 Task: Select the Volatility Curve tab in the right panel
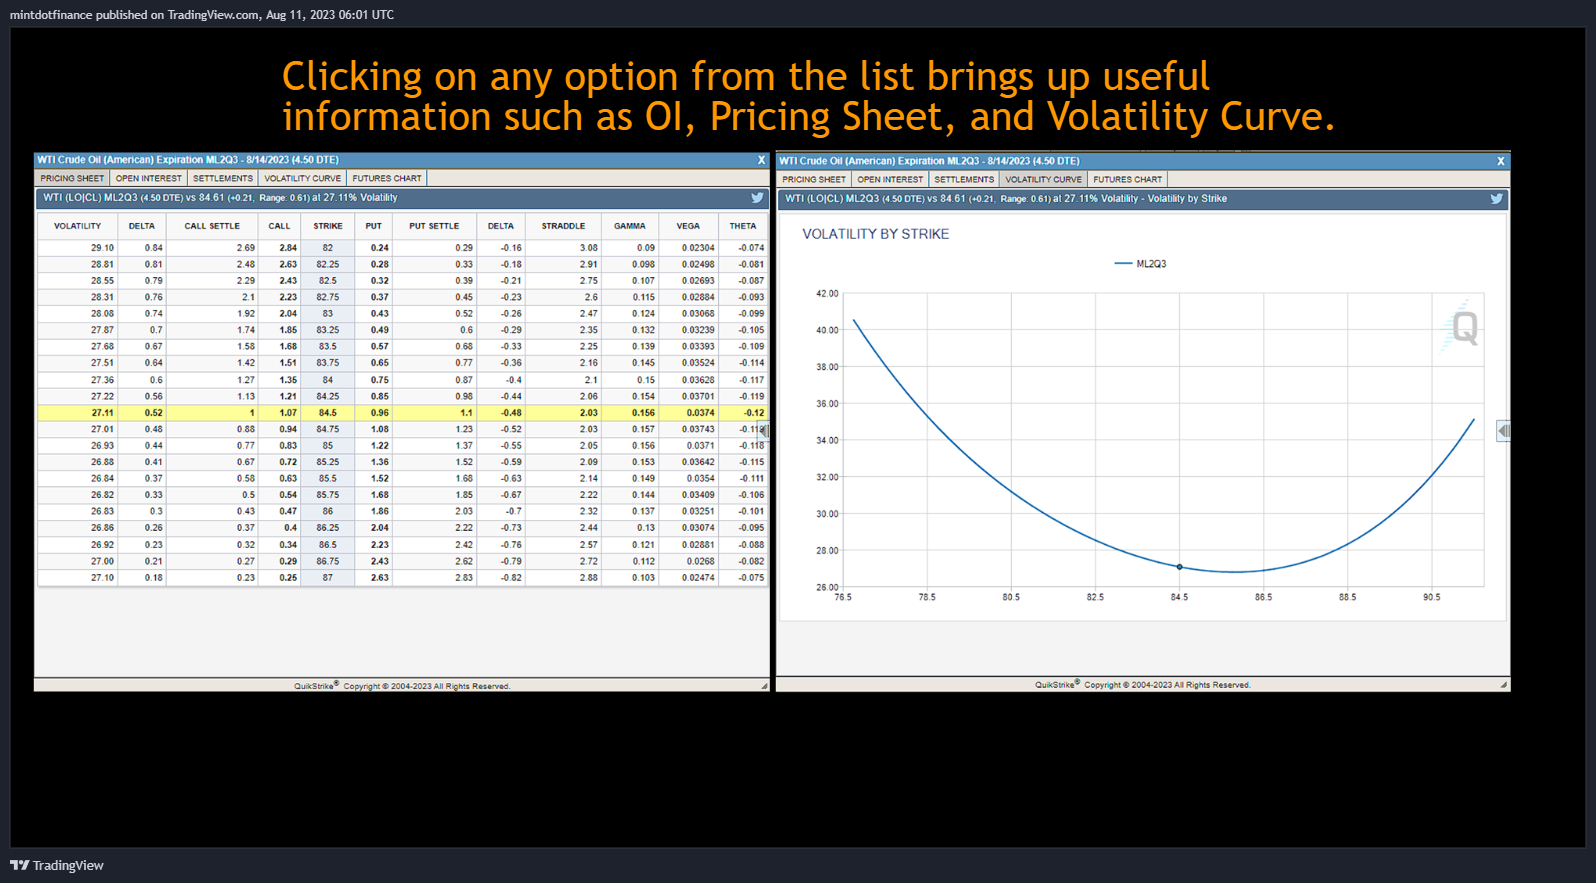pos(1043,179)
